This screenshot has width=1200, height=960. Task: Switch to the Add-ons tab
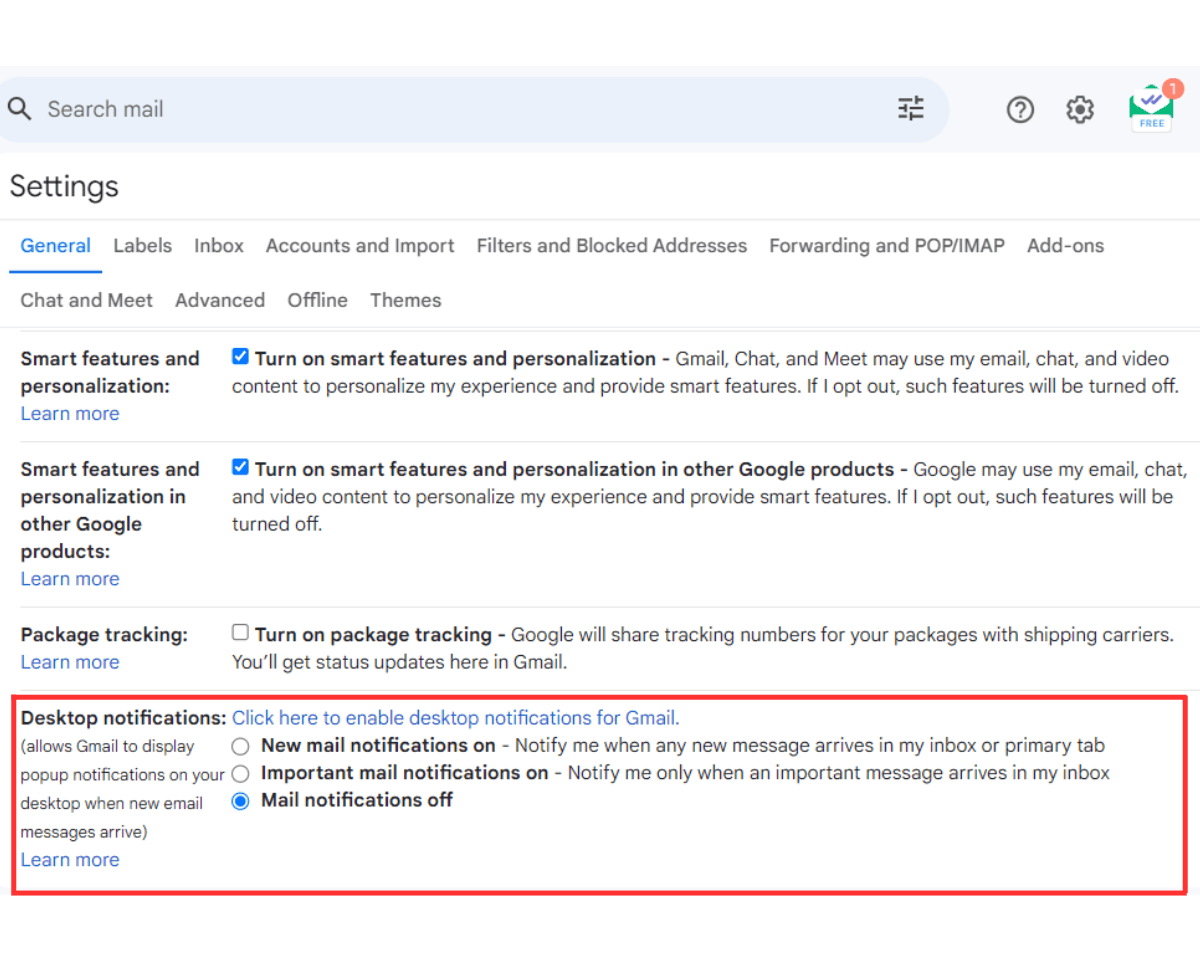pyautogui.click(x=1066, y=246)
